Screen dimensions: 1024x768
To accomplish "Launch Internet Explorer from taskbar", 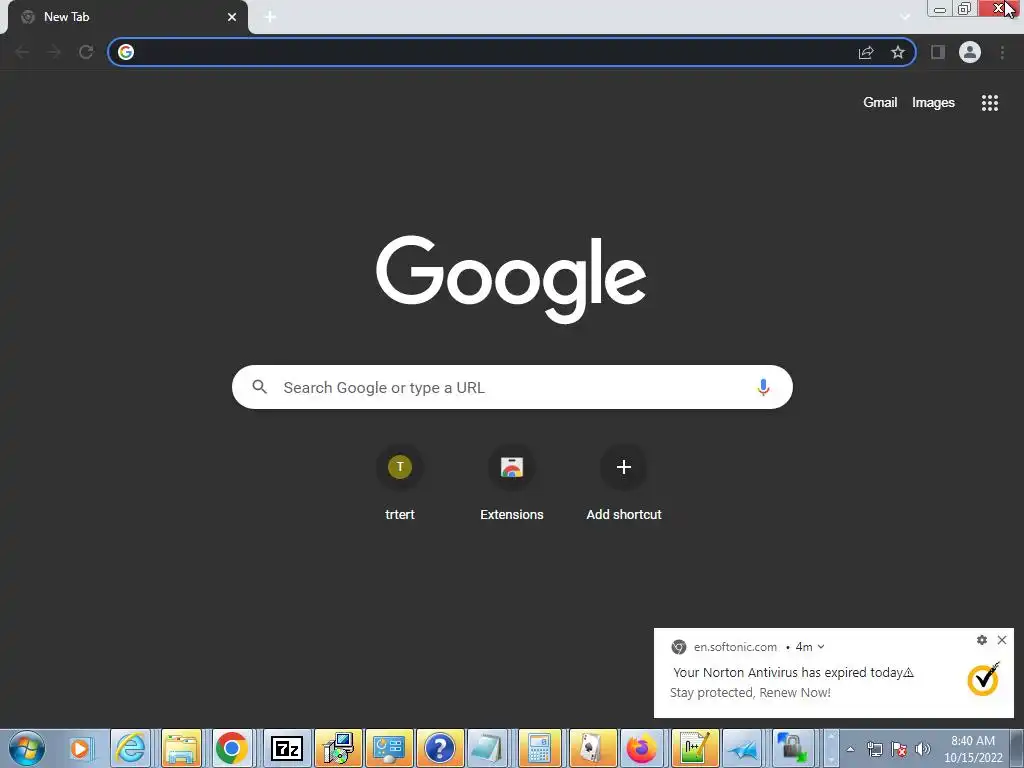I will (131, 748).
